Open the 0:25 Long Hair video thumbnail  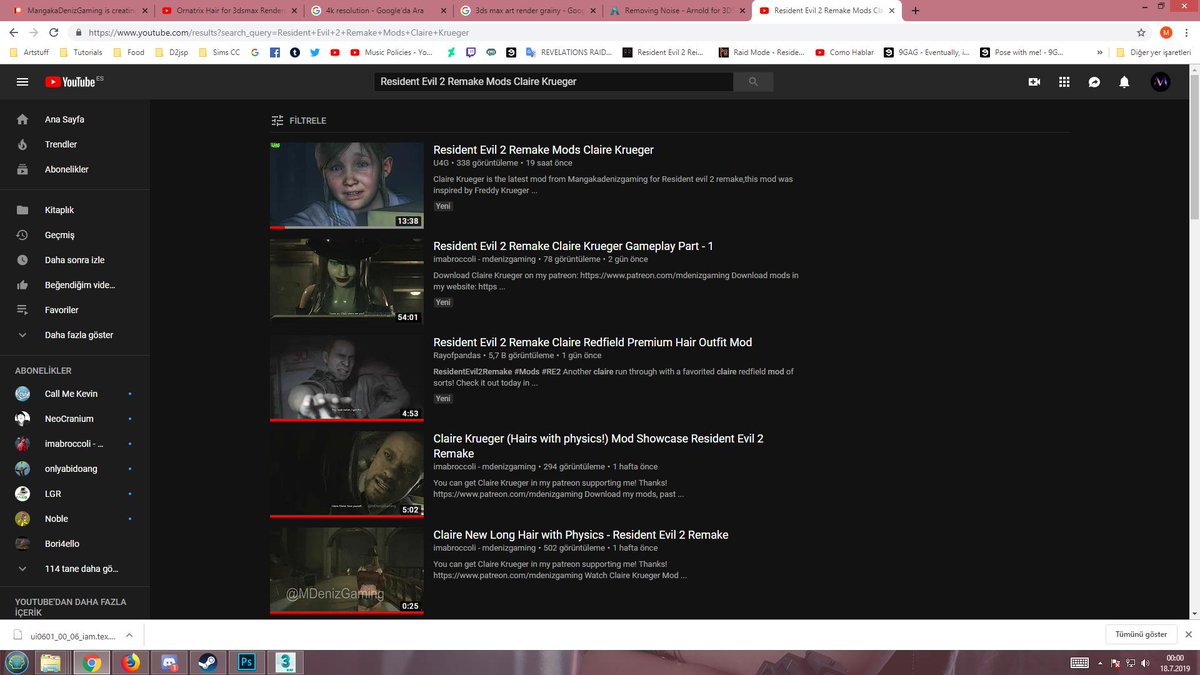tap(347, 570)
